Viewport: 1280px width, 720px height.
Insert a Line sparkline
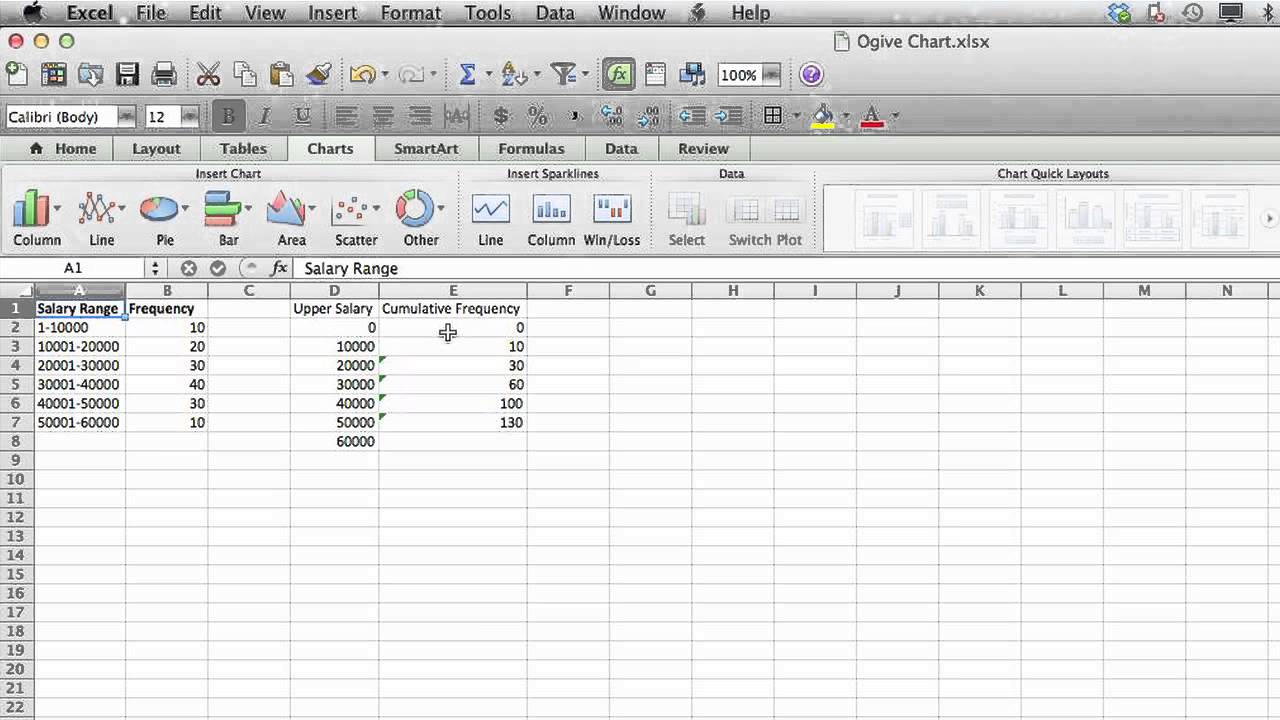click(x=490, y=218)
